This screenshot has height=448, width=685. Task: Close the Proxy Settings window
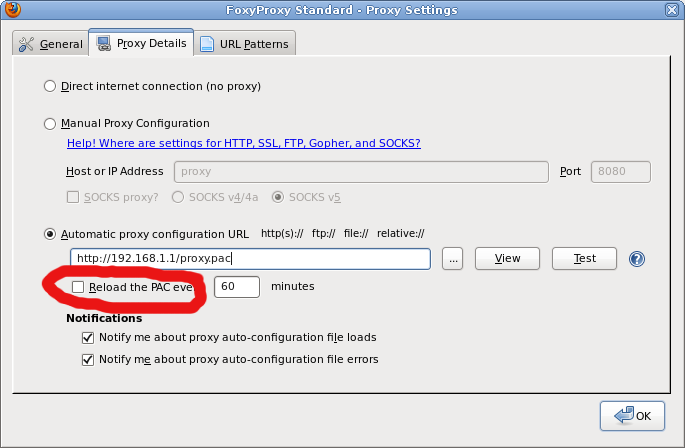click(671, 10)
